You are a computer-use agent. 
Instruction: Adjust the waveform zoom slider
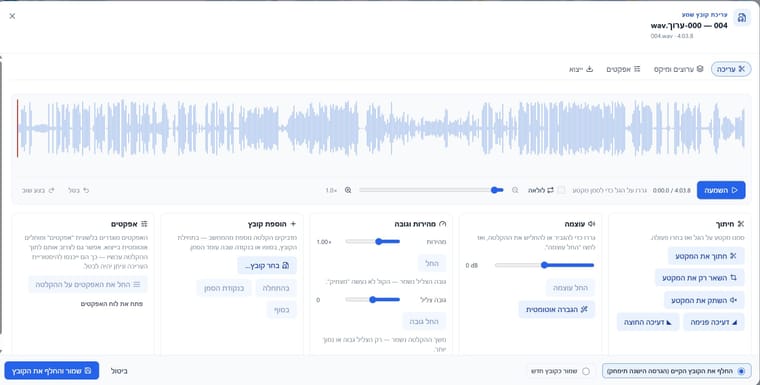(431, 190)
